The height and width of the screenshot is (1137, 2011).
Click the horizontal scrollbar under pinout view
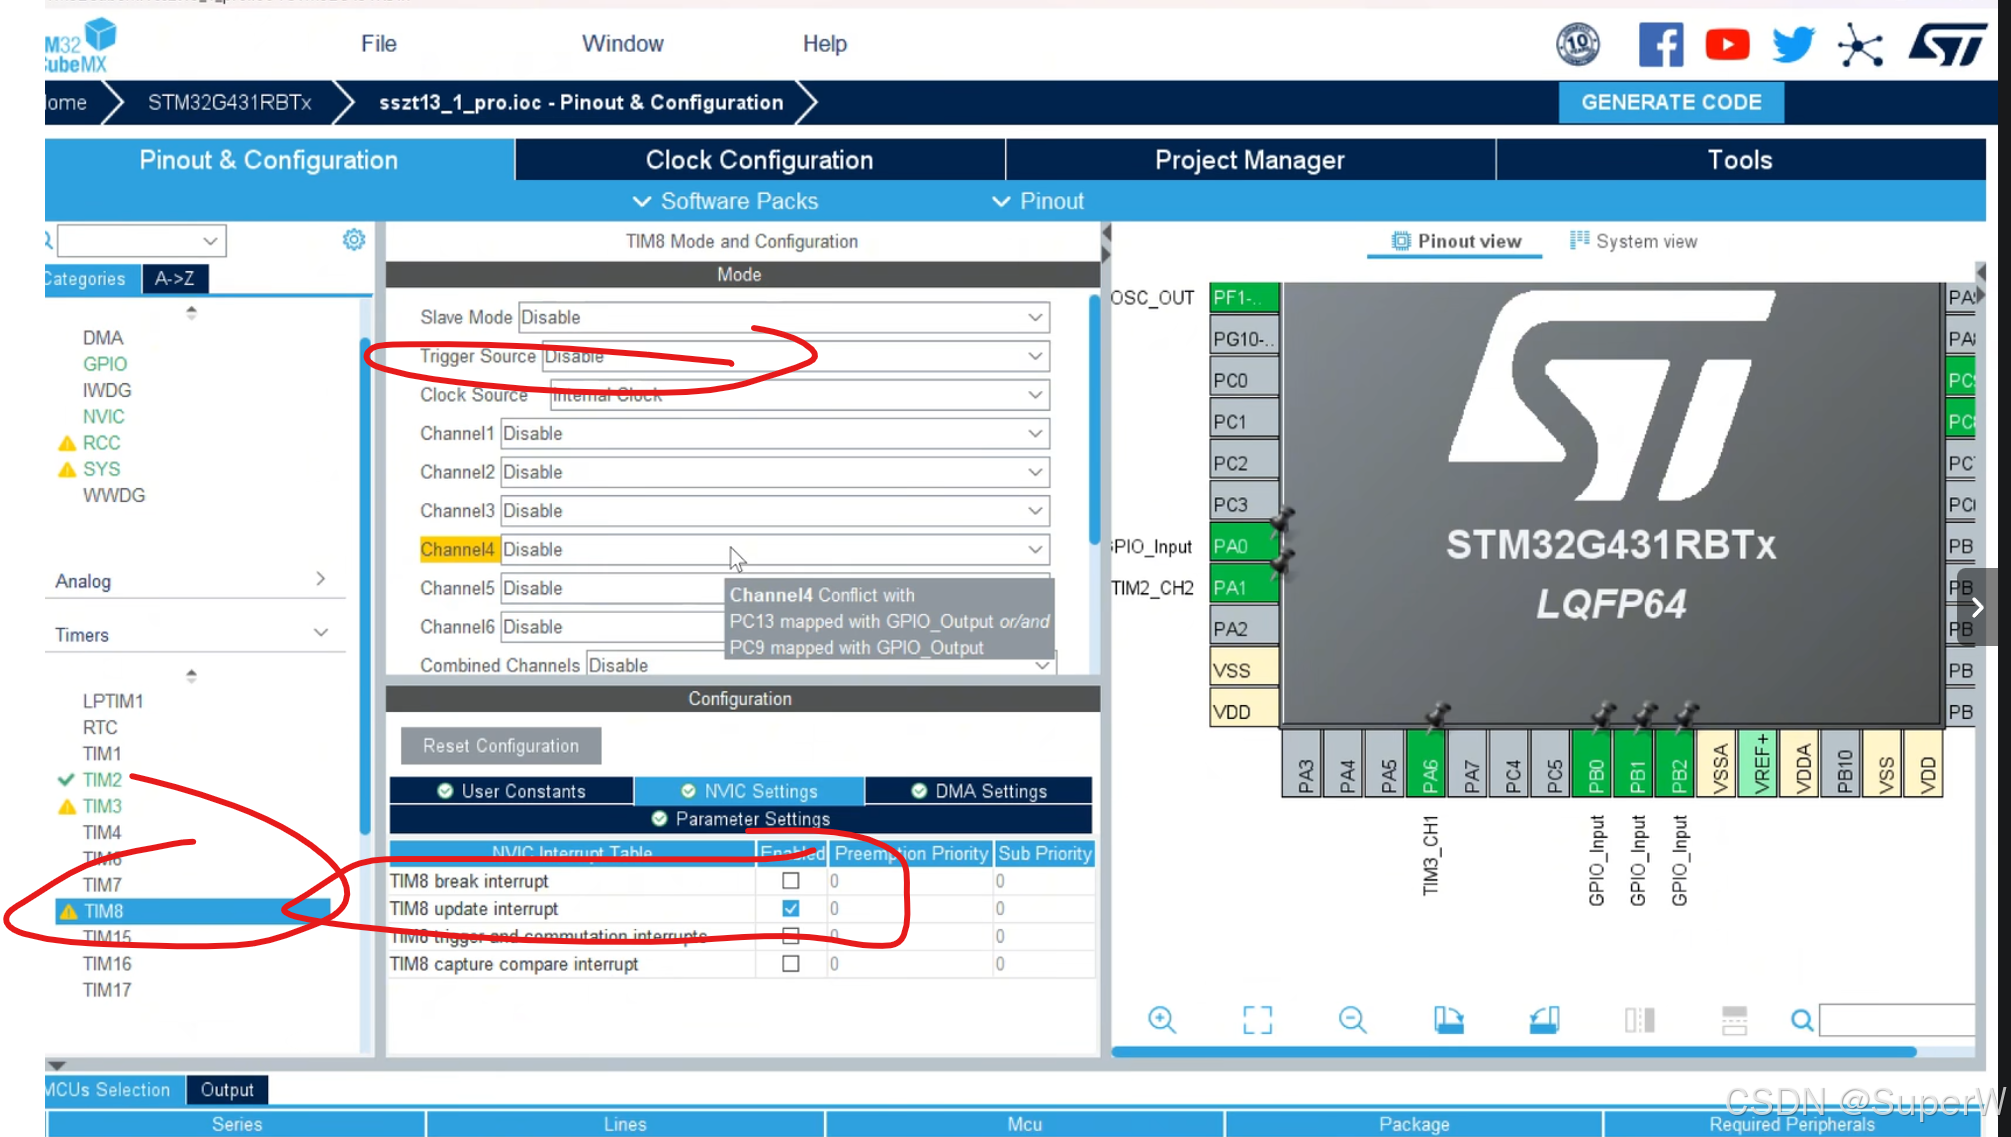pyautogui.click(x=1513, y=1052)
